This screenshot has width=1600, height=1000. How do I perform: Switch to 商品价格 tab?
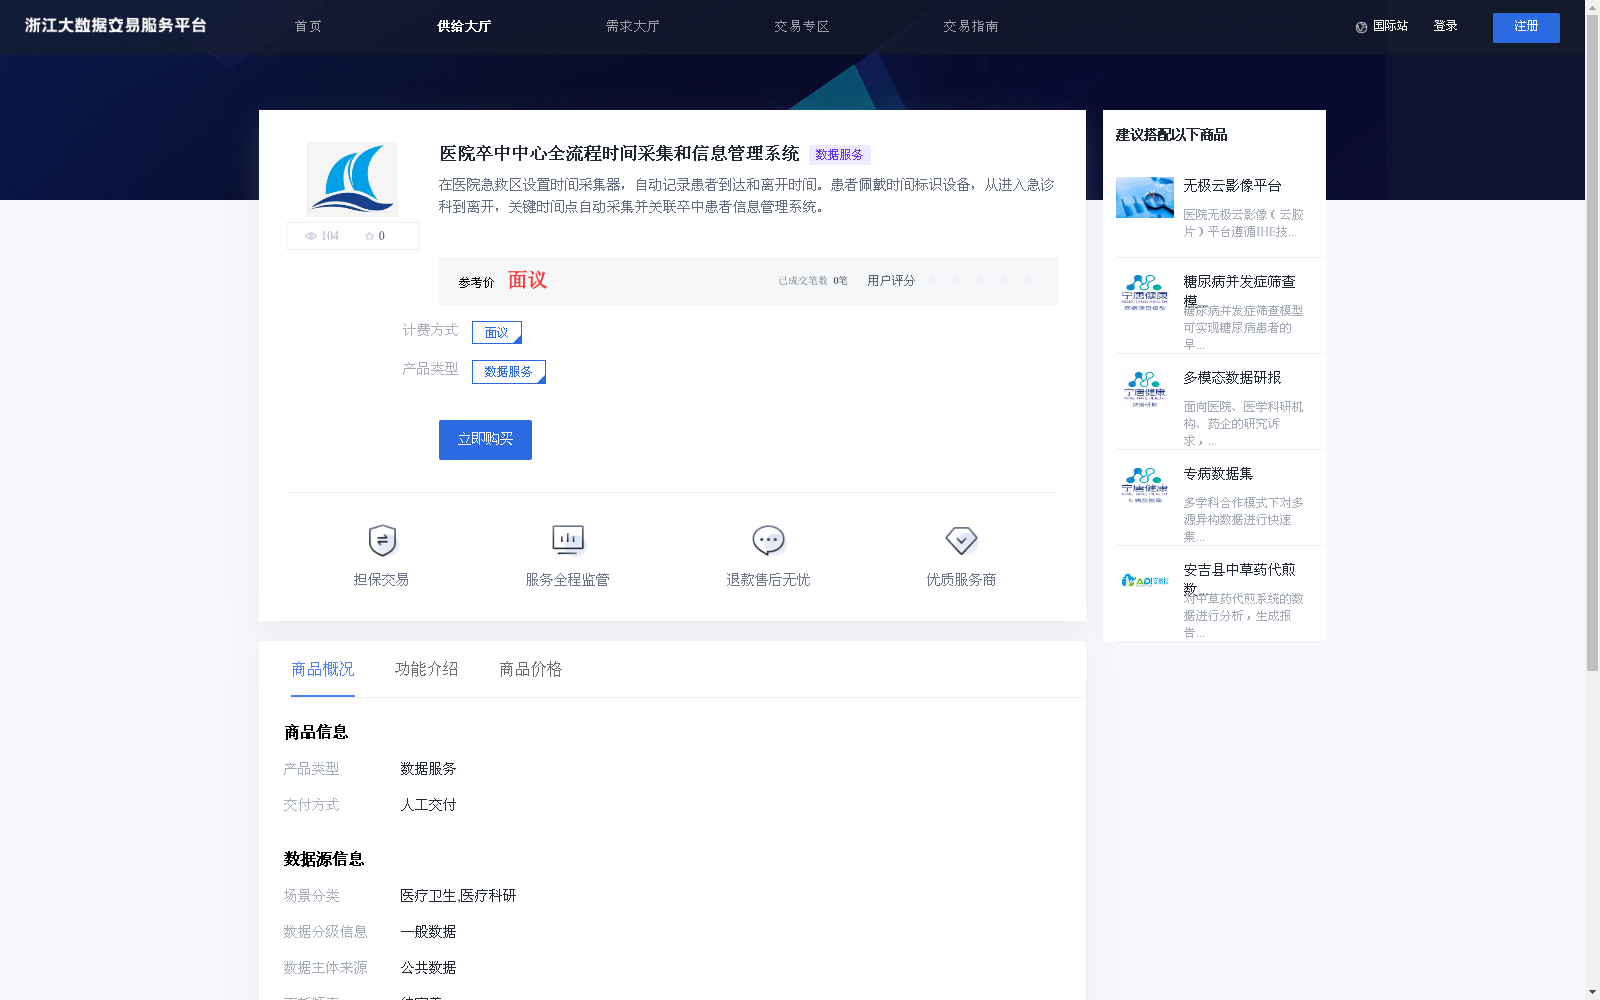[x=531, y=669]
